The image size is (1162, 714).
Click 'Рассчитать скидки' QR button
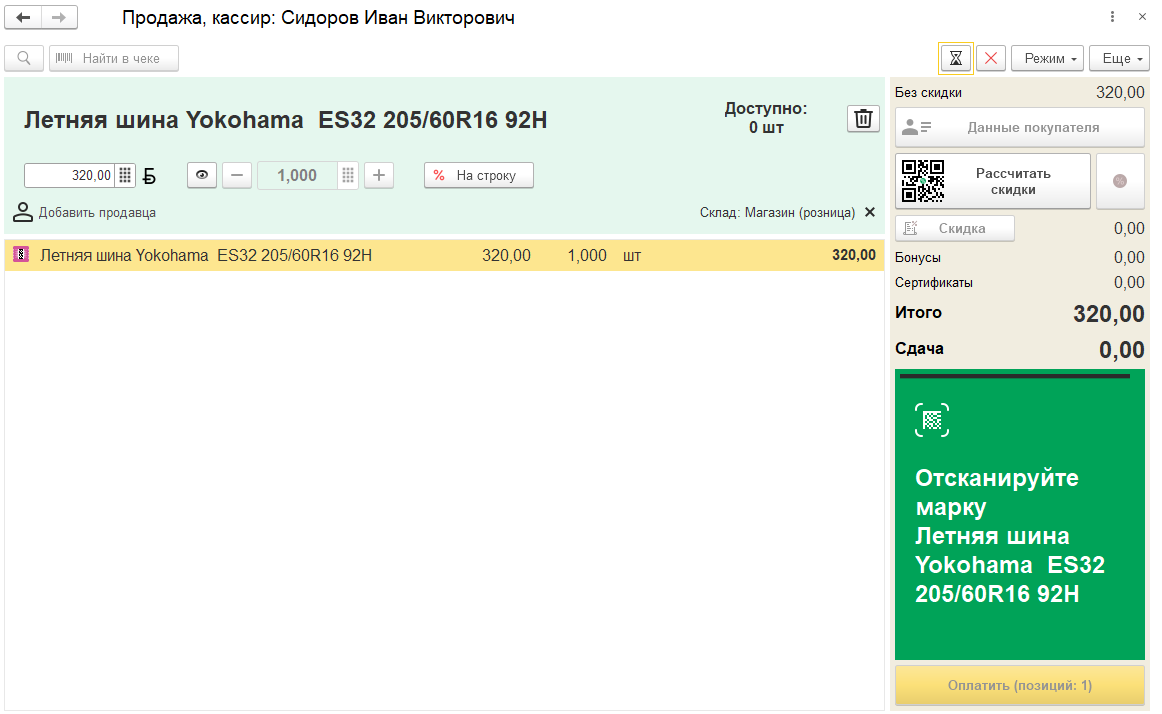[993, 181]
